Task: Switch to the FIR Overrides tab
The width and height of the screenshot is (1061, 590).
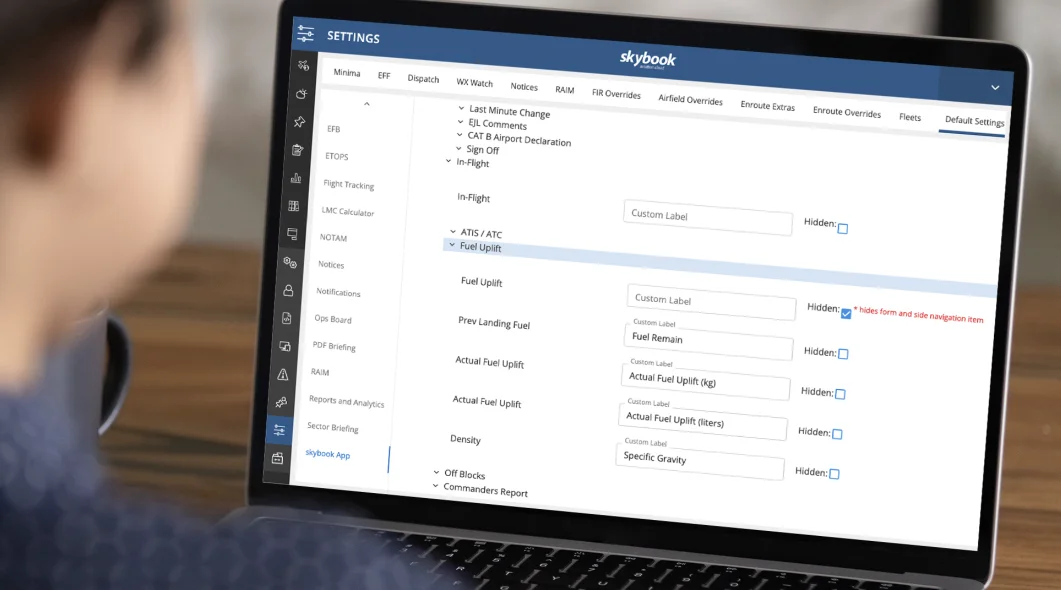Action: (616, 93)
